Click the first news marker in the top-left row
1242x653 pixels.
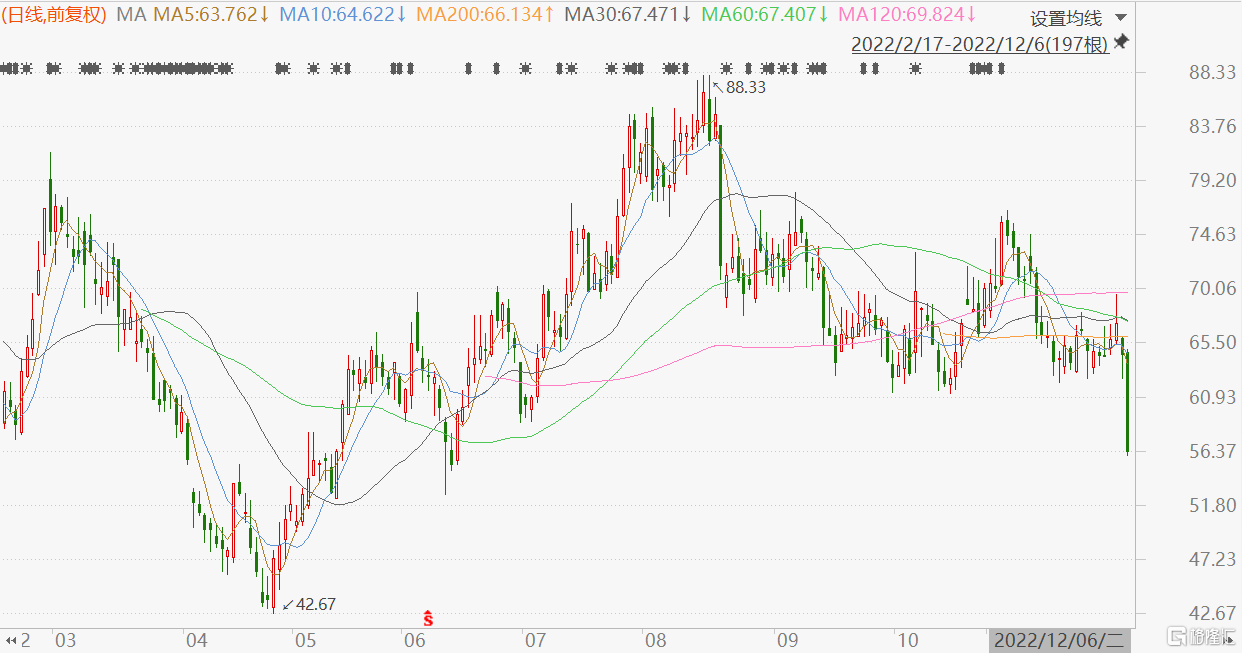pyautogui.click(x=8, y=69)
